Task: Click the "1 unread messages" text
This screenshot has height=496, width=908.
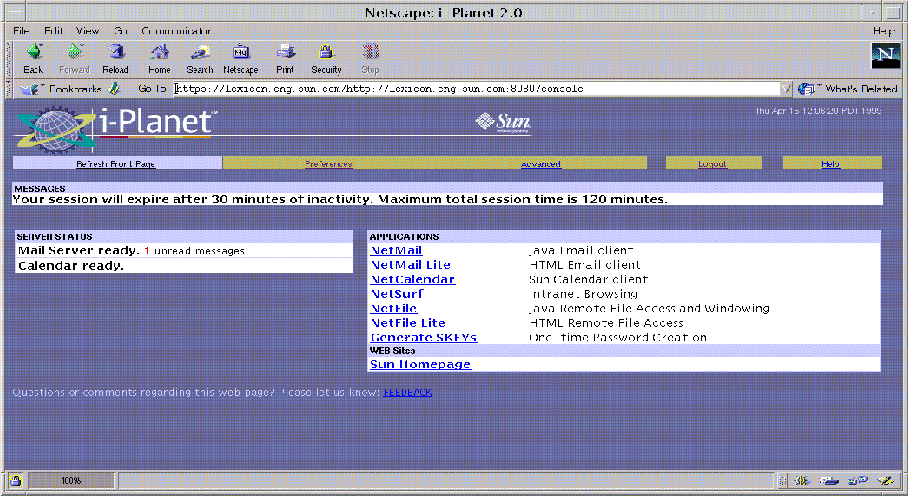Action: coord(195,251)
